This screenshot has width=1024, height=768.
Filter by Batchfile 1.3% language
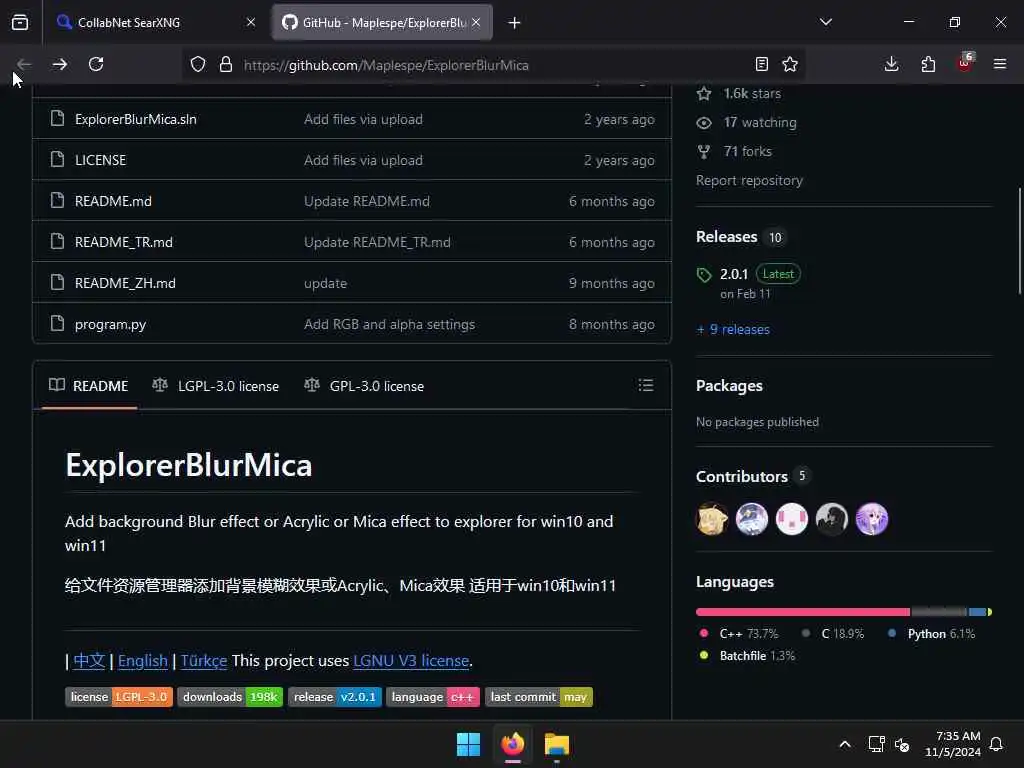747,656
